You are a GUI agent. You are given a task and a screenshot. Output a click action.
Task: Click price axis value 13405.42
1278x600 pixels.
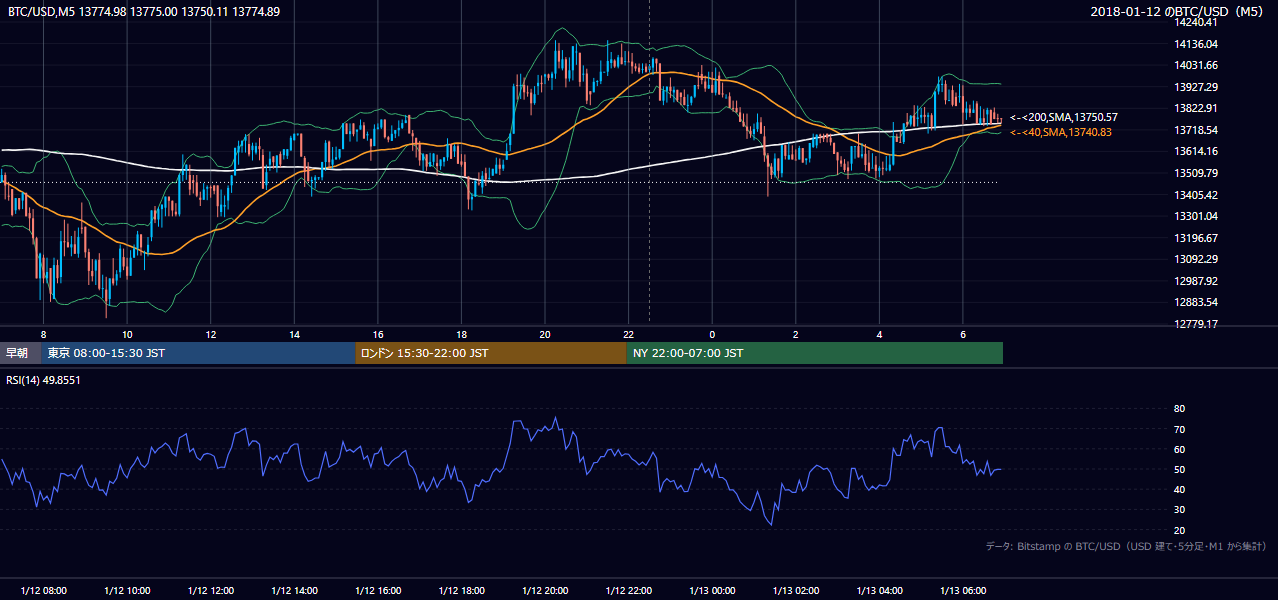coord(1196,195)
